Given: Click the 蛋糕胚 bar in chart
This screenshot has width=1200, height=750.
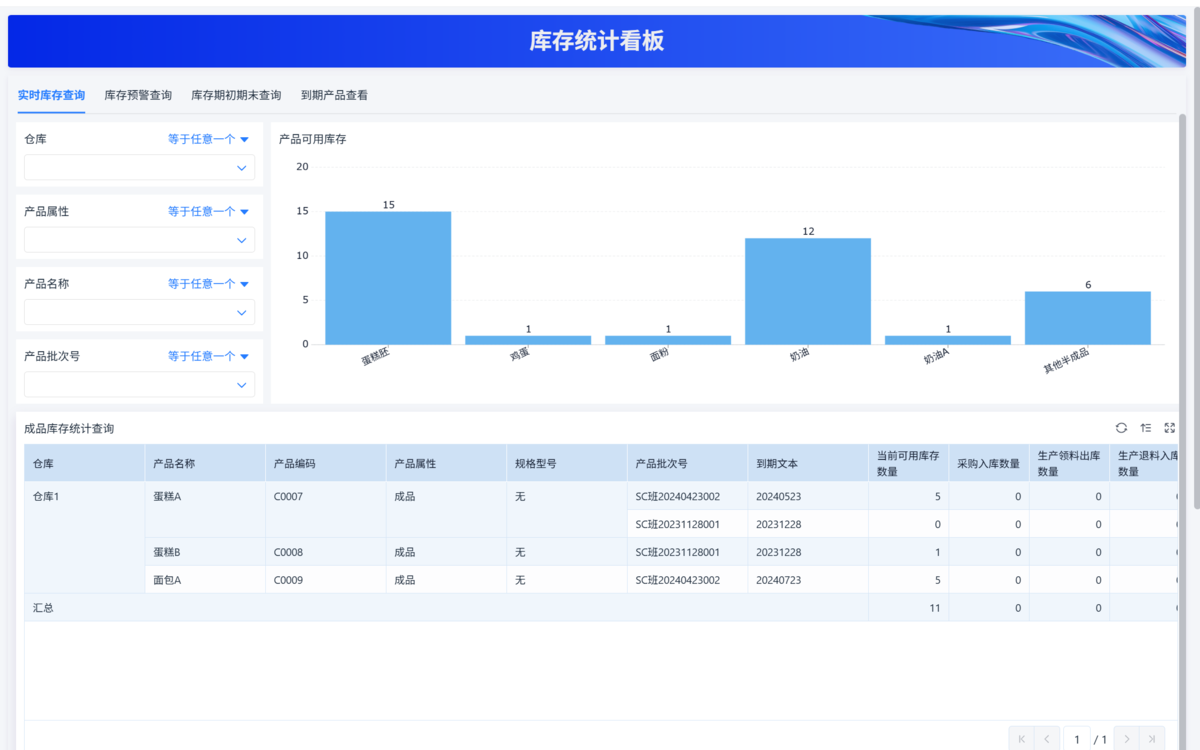Looking at the screenshot, I should 388,278.
